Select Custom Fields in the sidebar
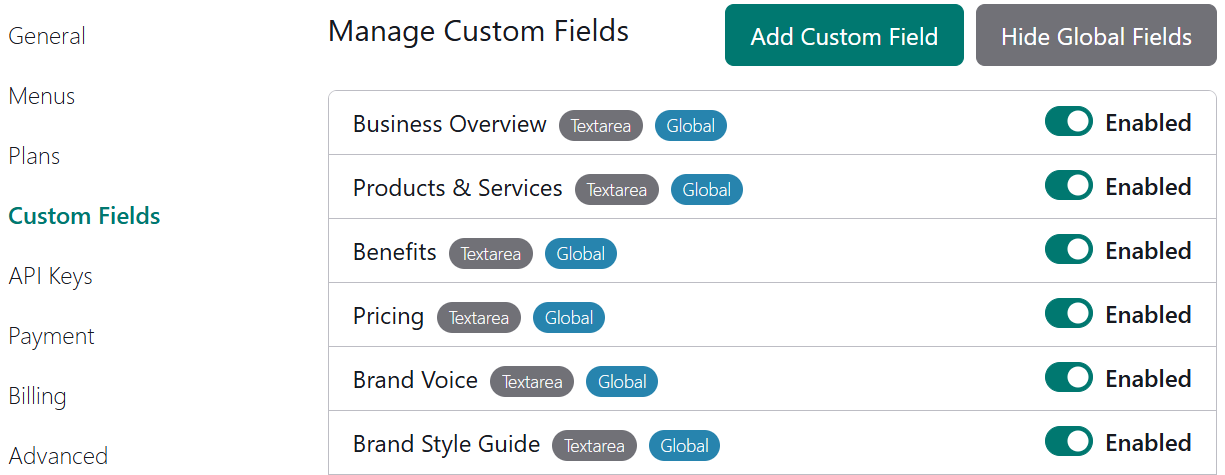 84,216
